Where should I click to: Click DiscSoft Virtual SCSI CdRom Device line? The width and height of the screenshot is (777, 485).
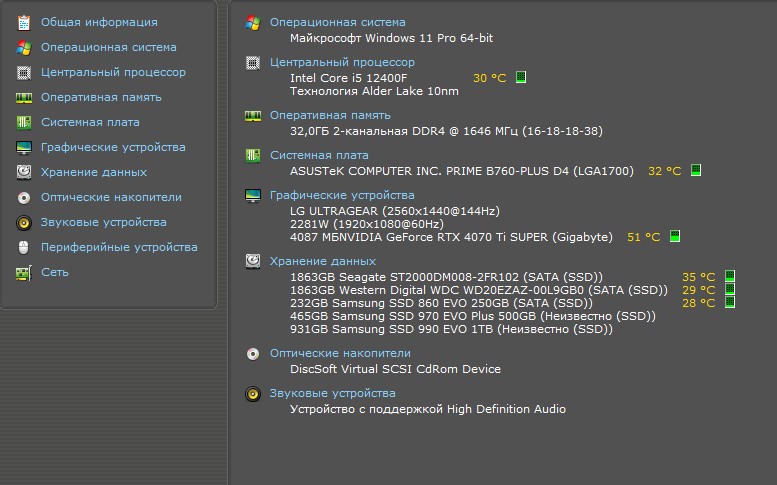click(395, 369)
